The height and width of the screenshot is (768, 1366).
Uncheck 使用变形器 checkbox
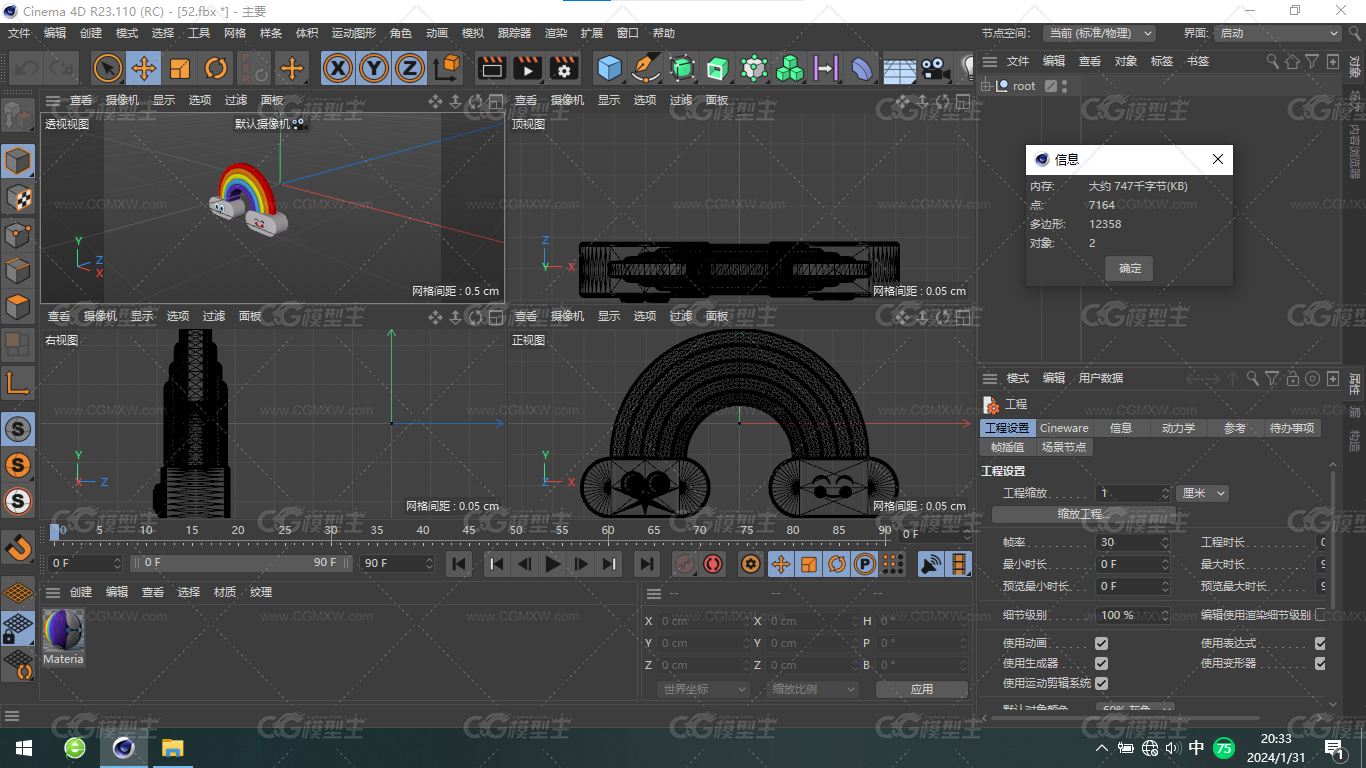click(x=1320, y=663)
